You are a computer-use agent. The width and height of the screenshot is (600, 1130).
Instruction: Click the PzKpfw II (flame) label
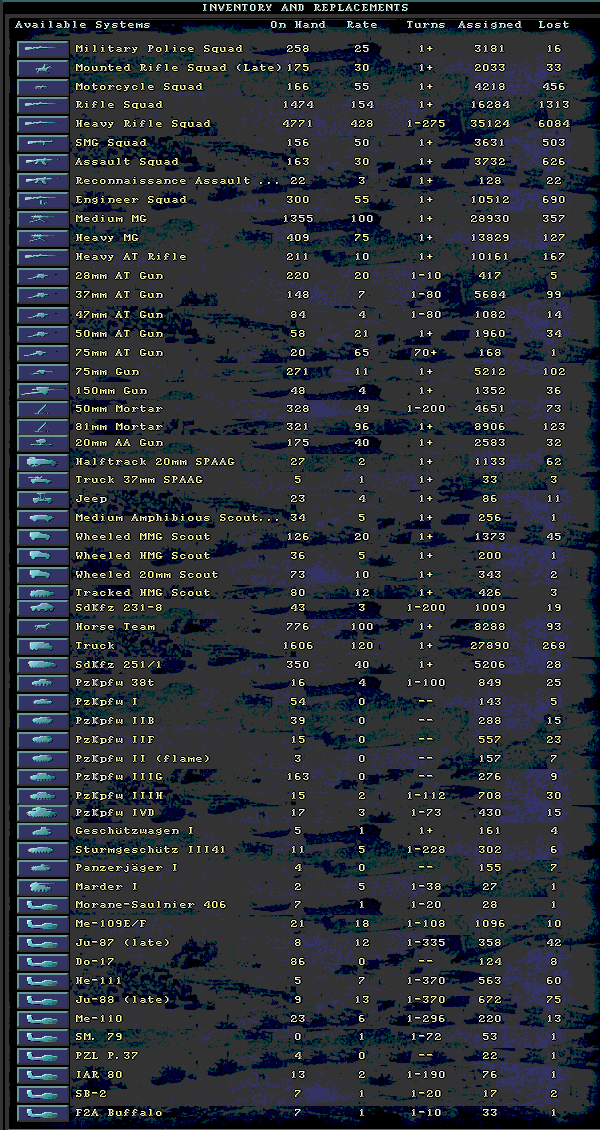click(x=143, y=758)
